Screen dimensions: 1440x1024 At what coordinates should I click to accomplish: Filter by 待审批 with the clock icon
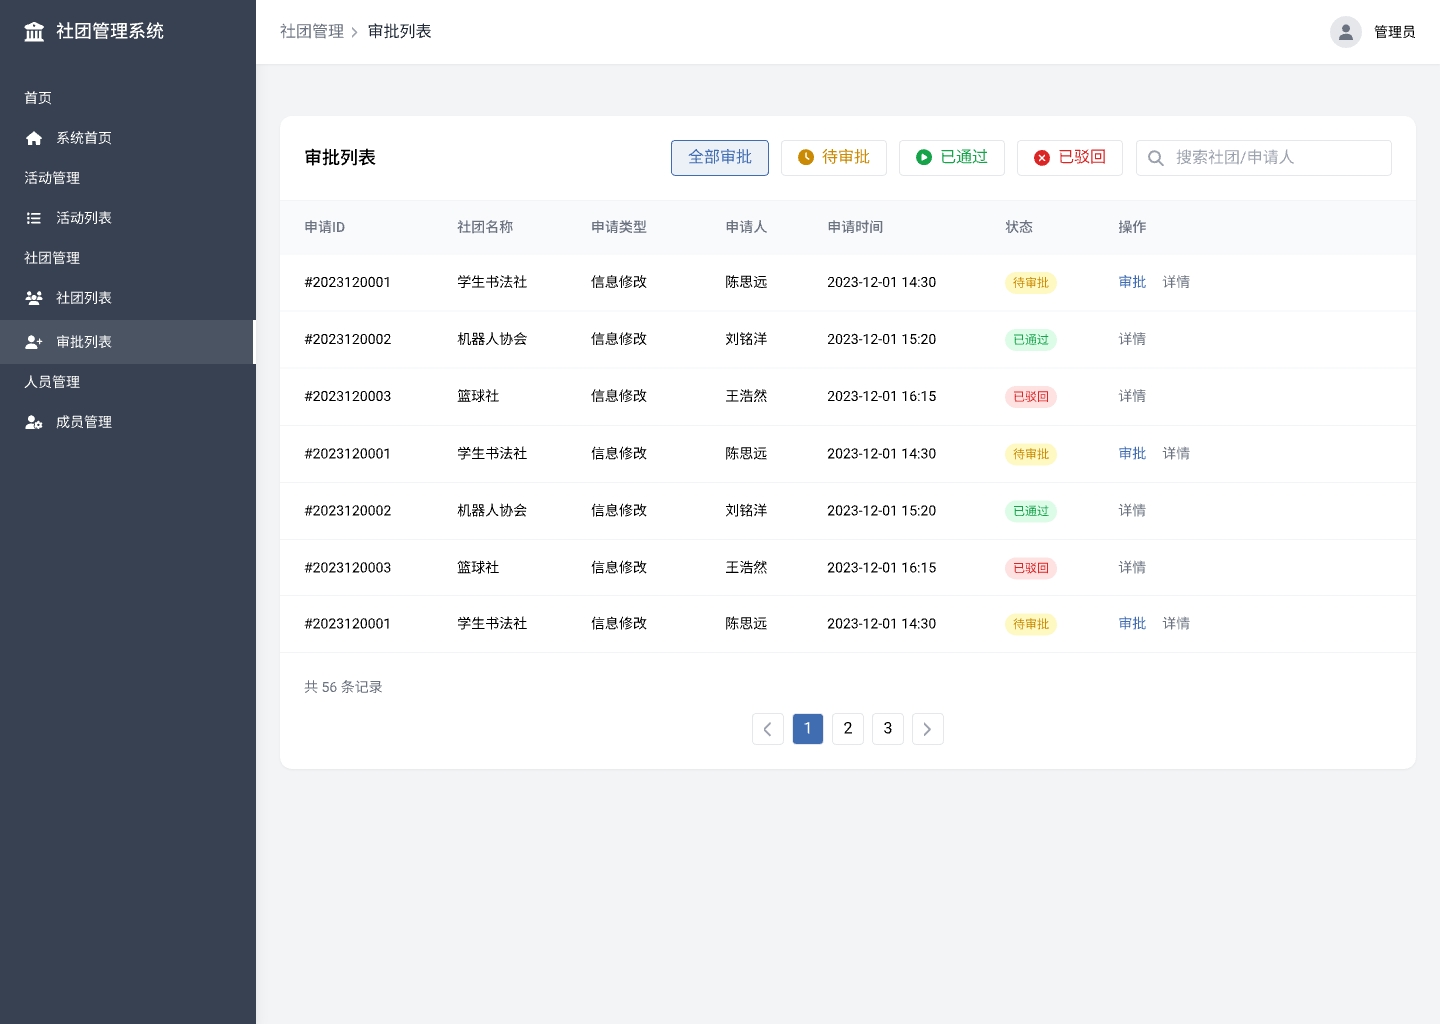(833, 158)
